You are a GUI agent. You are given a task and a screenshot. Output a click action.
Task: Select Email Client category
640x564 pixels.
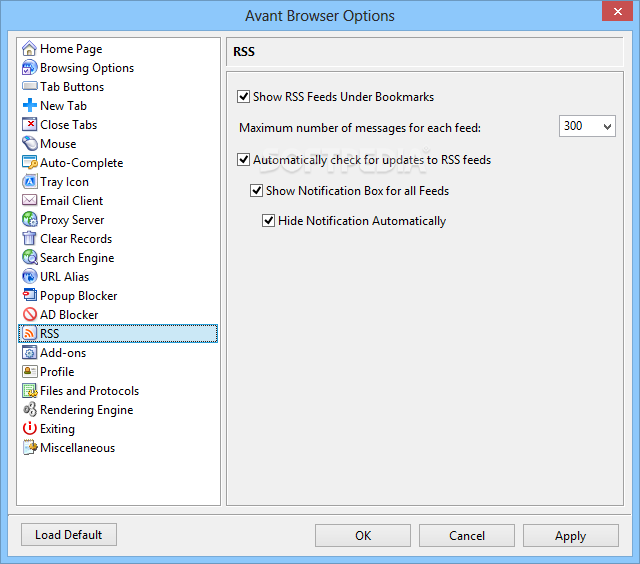click(x=71, y=200)
